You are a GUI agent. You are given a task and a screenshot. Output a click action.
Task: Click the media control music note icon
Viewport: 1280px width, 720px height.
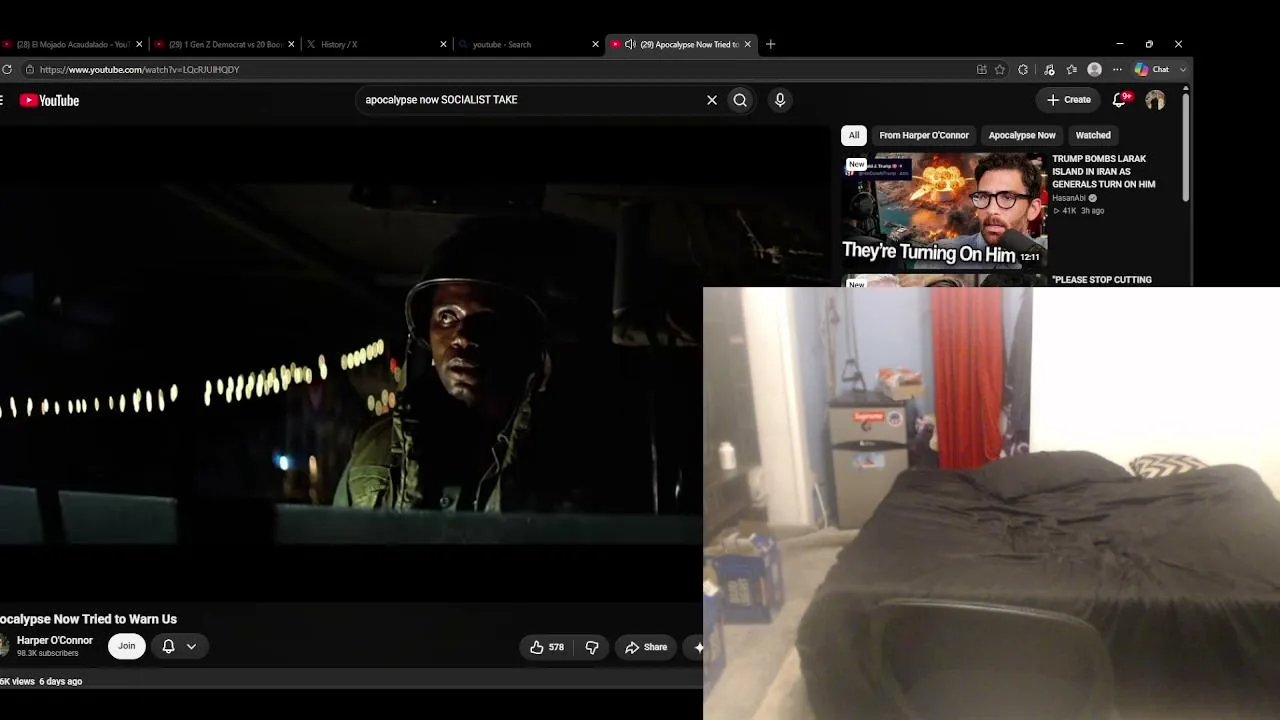coord(1048,70)
